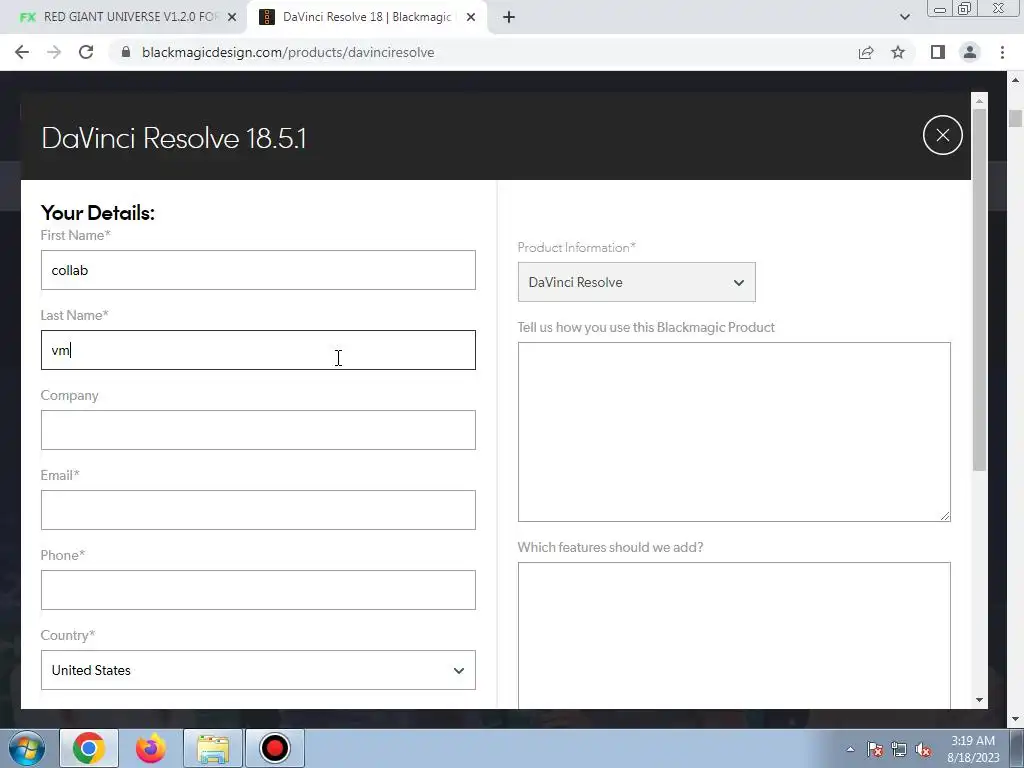Click the Chrome taskbar icon

click(x=89, y=748)
